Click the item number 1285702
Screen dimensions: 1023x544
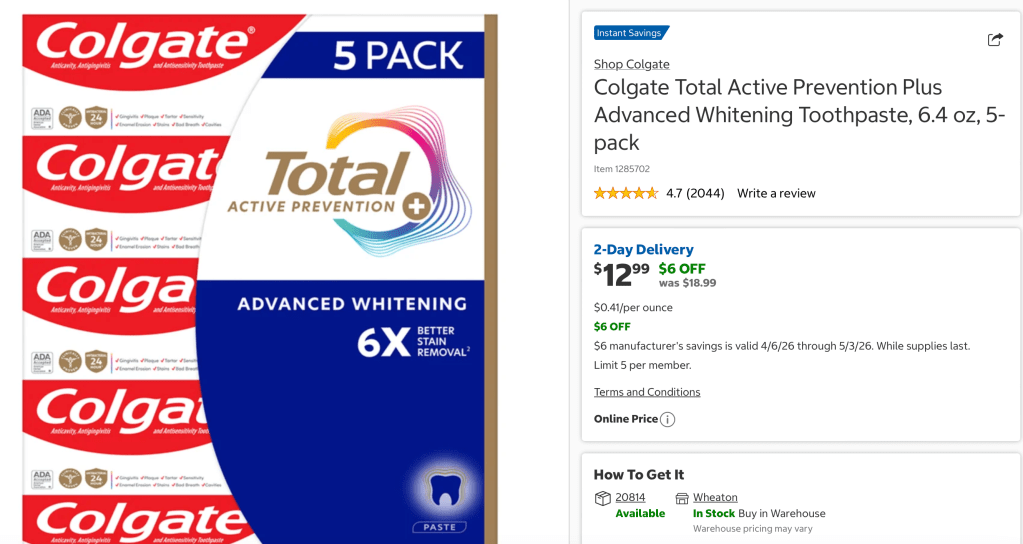click(x=621, y=169)
